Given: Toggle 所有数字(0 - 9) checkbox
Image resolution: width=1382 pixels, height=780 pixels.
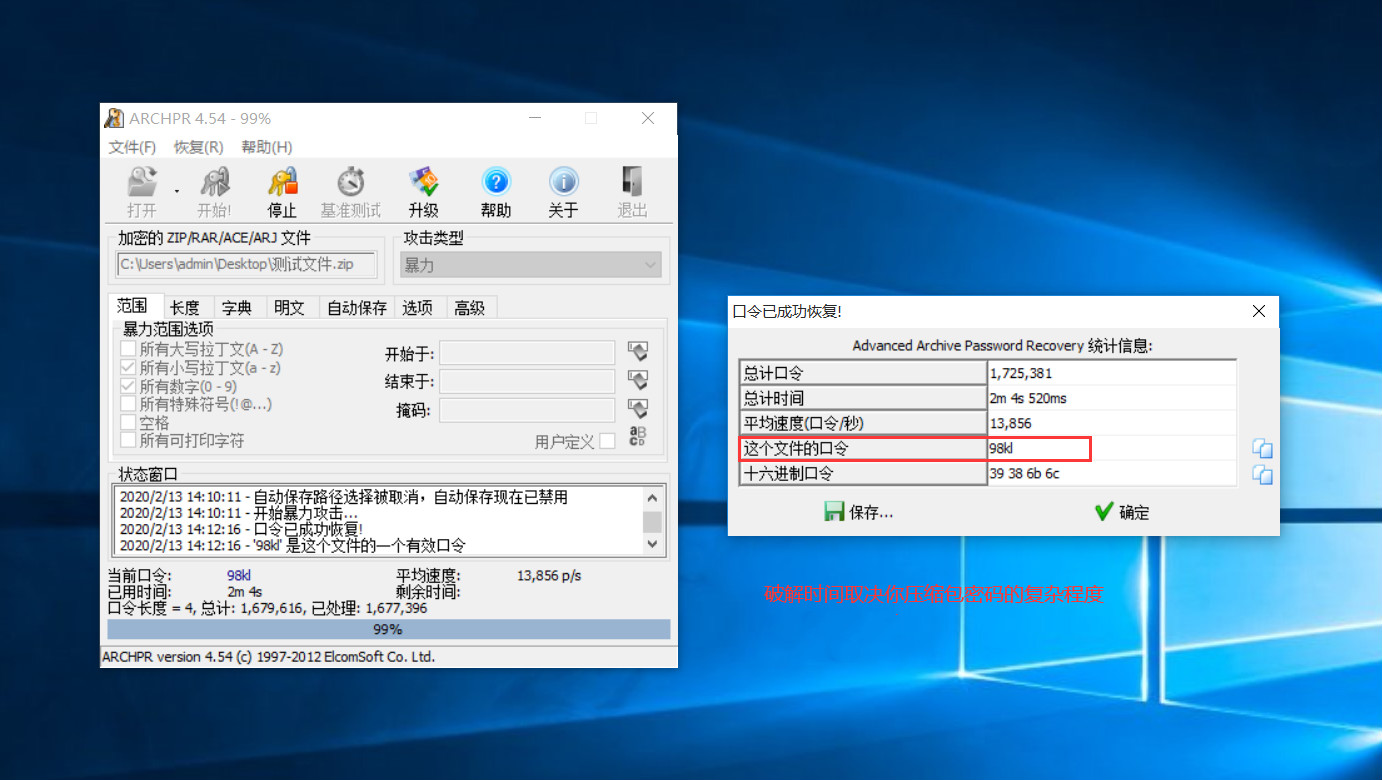Looking at the screenshot, I should (128, 386).
